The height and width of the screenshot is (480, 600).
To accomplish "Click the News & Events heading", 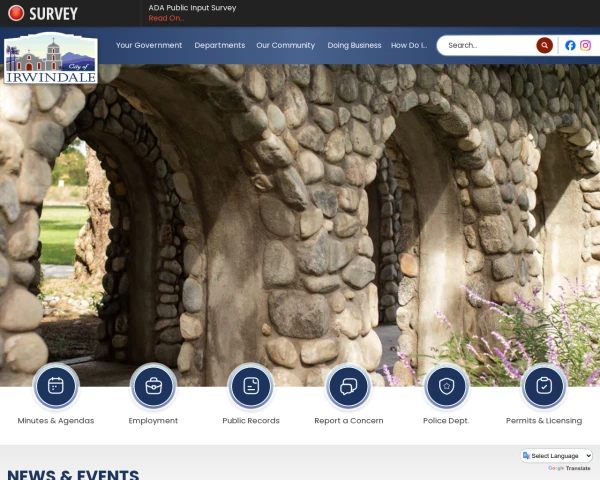I will click(x=73, y=475).
